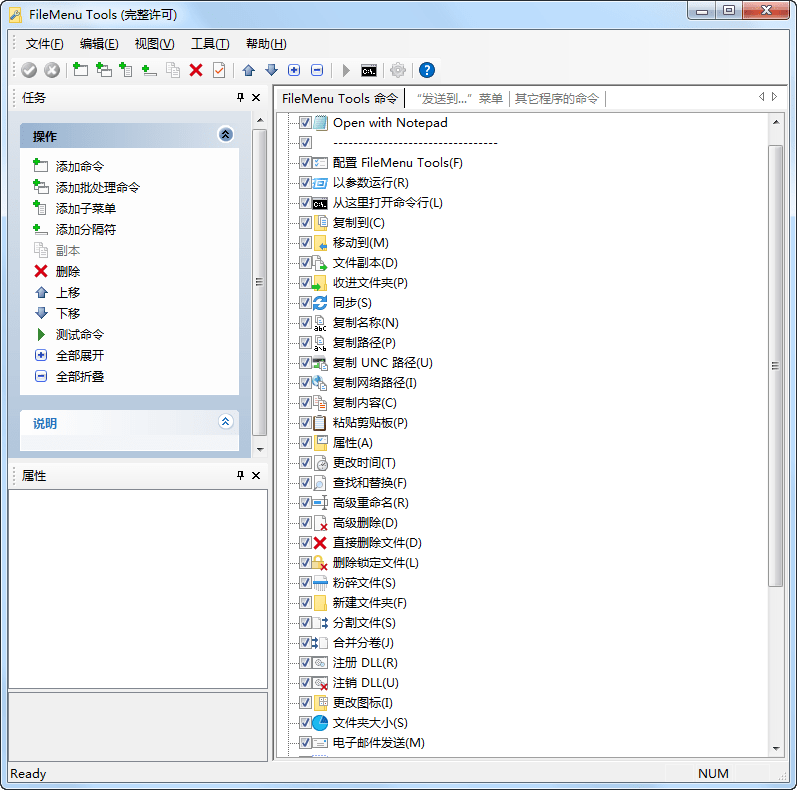Toggle the 以参数运行(R) checkbox

pos(305,183)
